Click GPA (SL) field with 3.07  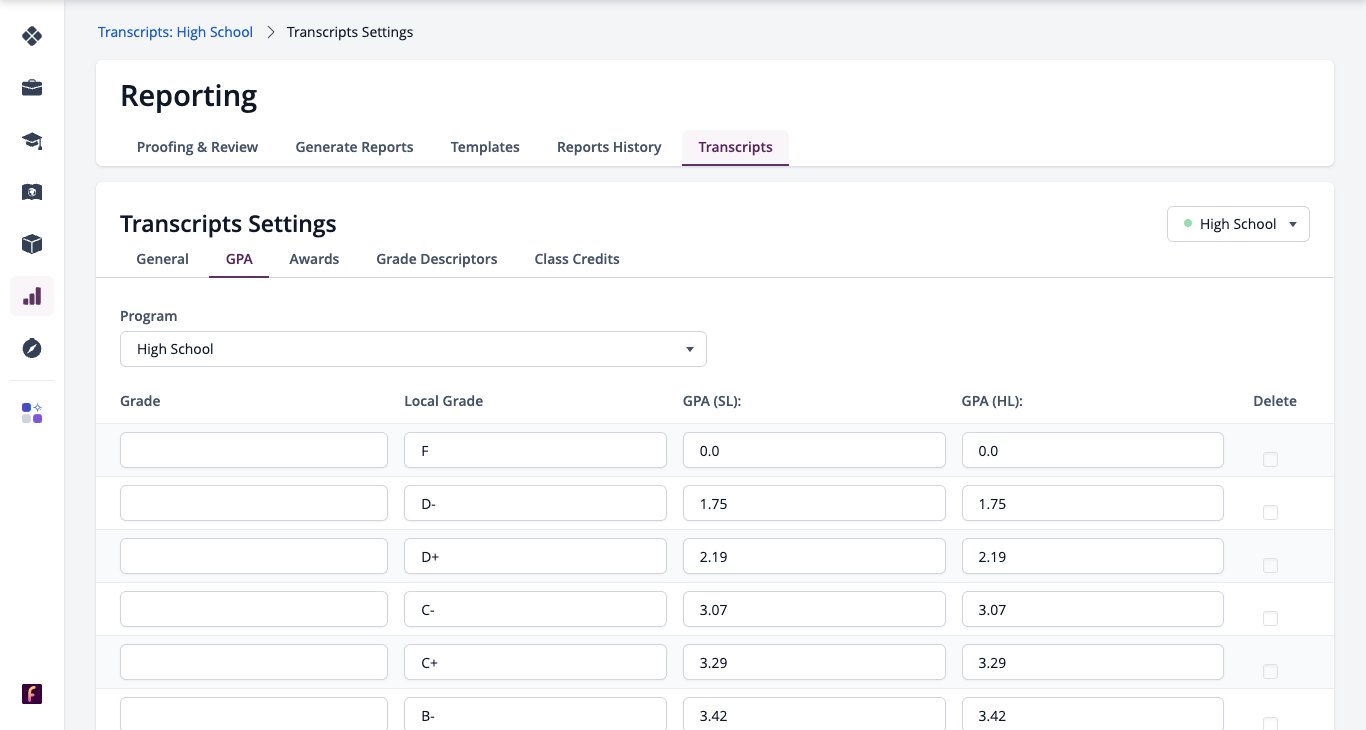[x=814, y=609]
